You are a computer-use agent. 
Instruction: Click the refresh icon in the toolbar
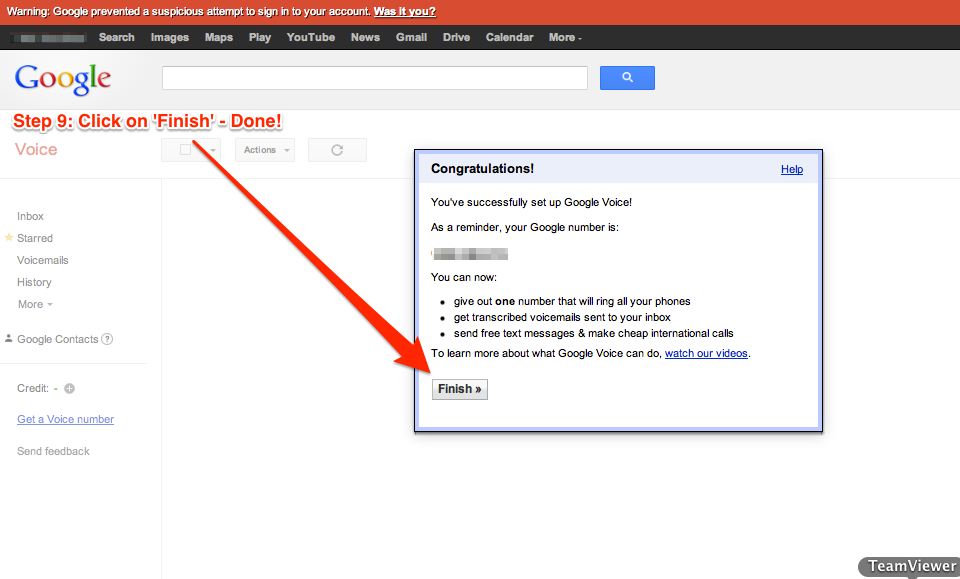click(337, 150)
